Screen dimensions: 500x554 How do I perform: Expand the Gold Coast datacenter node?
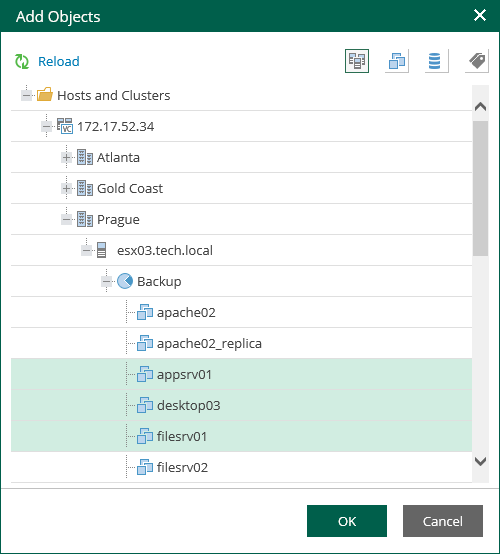pos(66,188)
